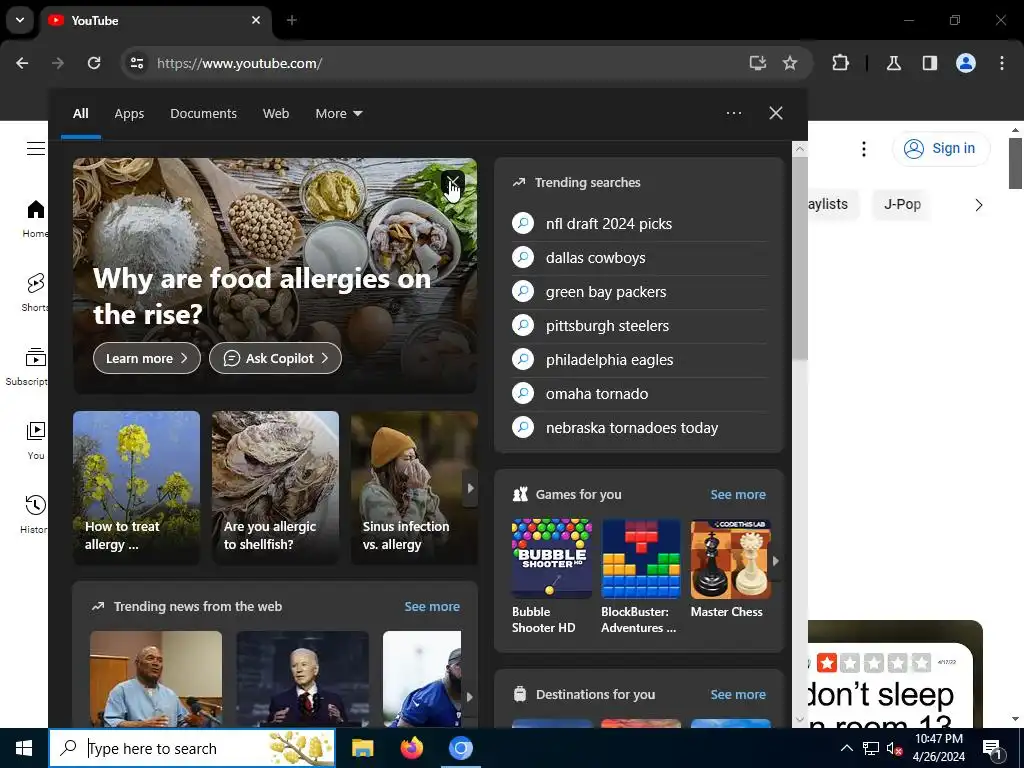
Task: Click search panel scroll-down arrow
Action: tap(800, 720)
